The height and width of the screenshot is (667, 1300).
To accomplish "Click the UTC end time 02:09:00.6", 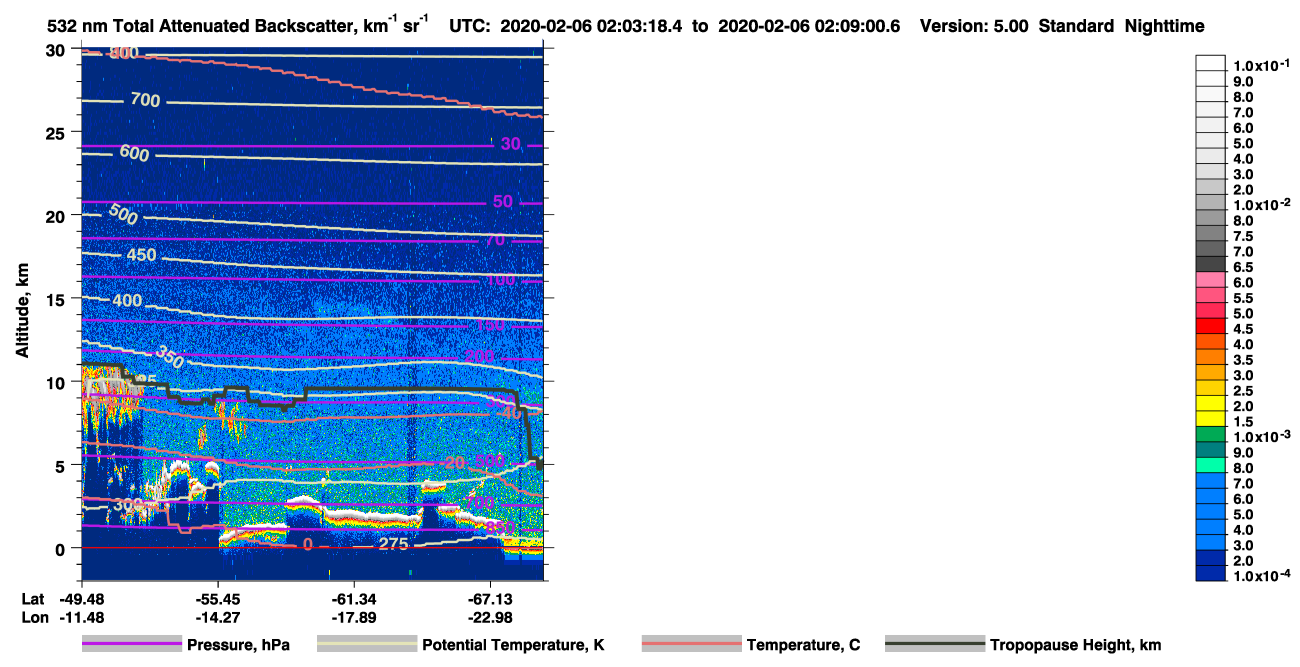I will 859,27.
